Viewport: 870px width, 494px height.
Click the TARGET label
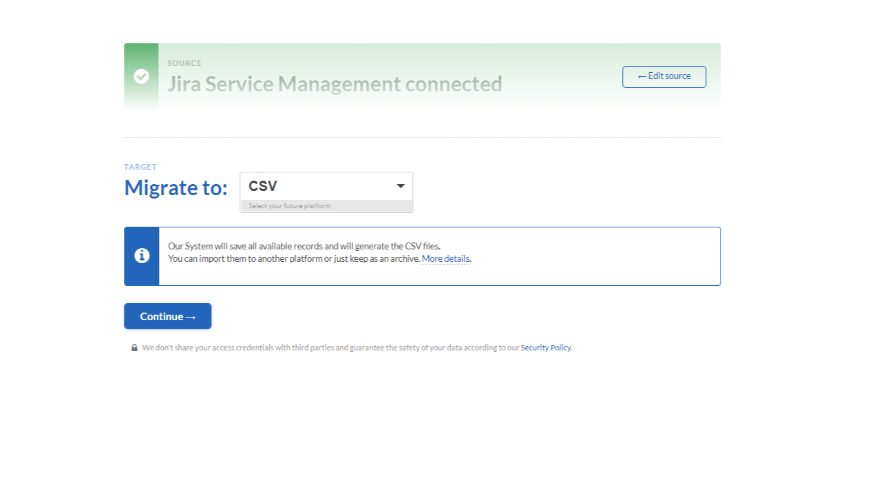[x=140, y=167]
